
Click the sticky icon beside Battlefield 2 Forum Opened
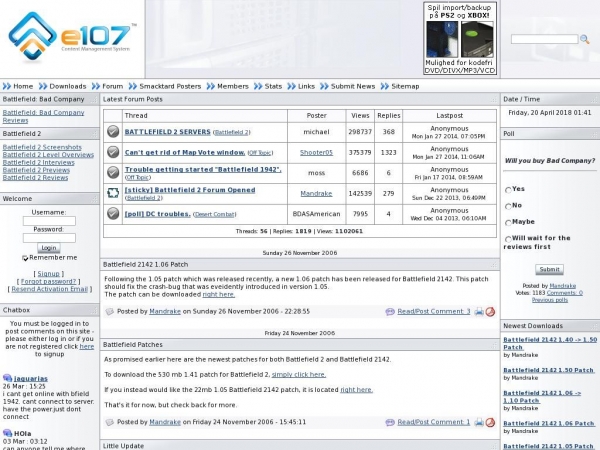click(113, 193)
